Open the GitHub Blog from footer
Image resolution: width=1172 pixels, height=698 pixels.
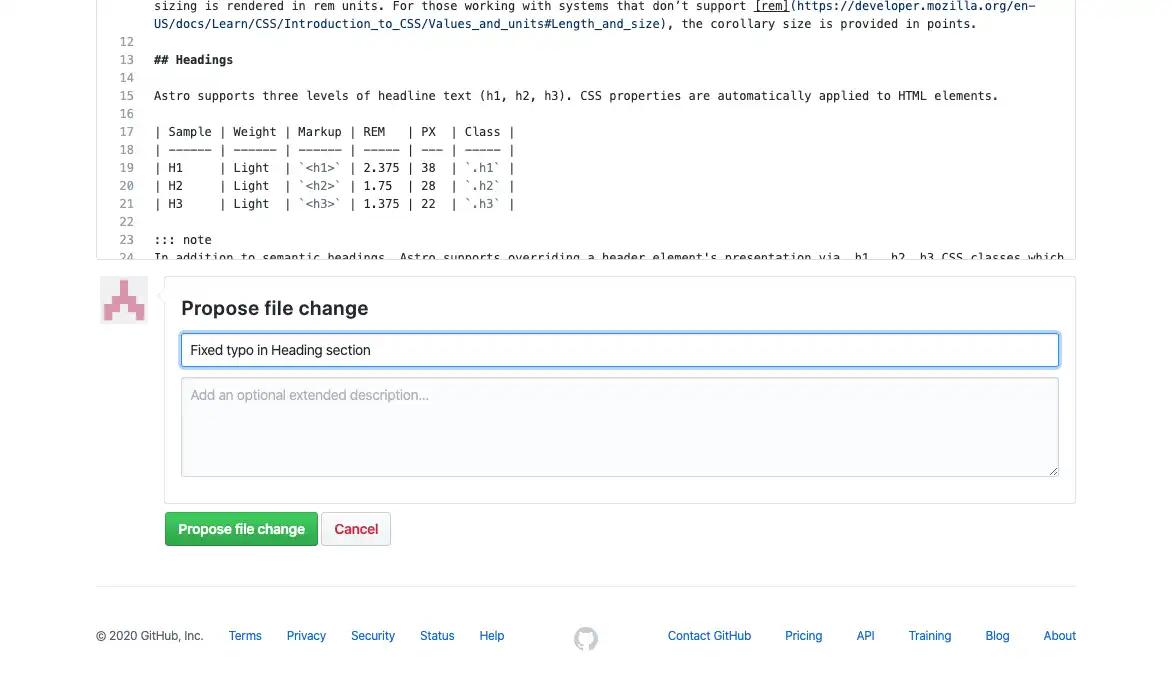[x=997, y=635]
